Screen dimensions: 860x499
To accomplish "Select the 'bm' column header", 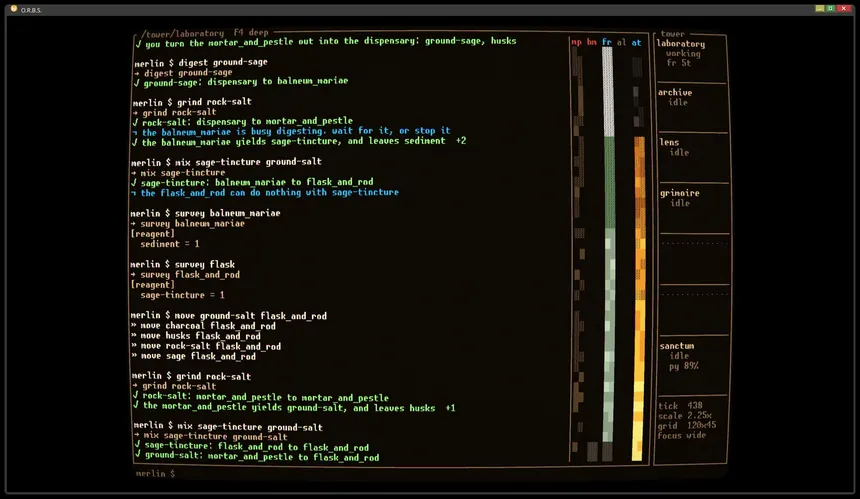I will 591,42.
